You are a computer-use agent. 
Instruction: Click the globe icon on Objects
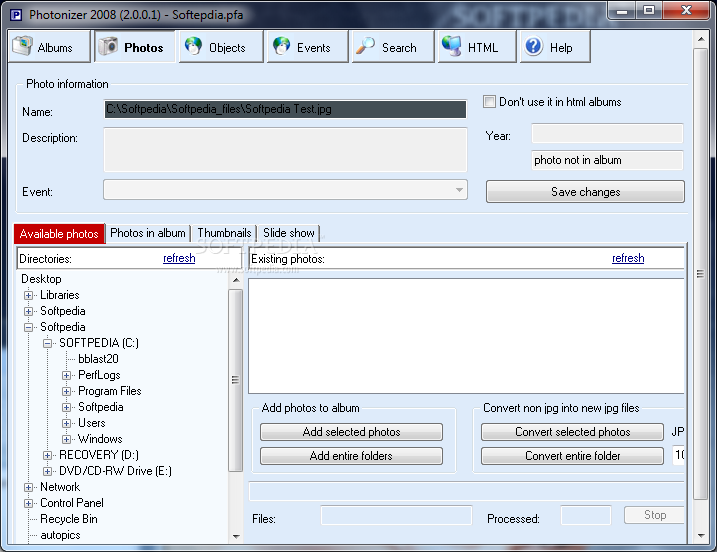193,46
